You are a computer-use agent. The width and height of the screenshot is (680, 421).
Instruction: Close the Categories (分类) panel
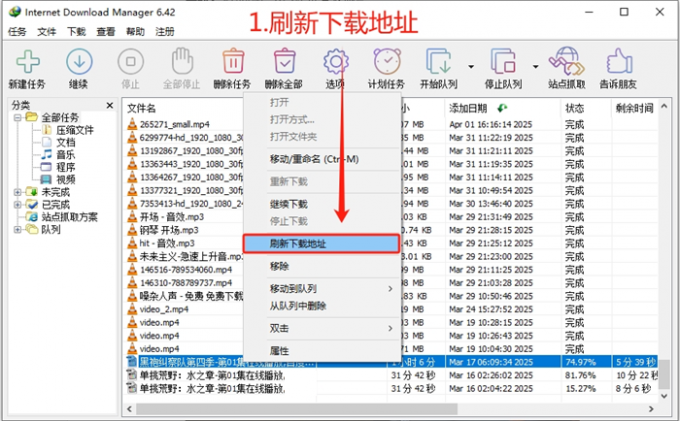[110, 105]
